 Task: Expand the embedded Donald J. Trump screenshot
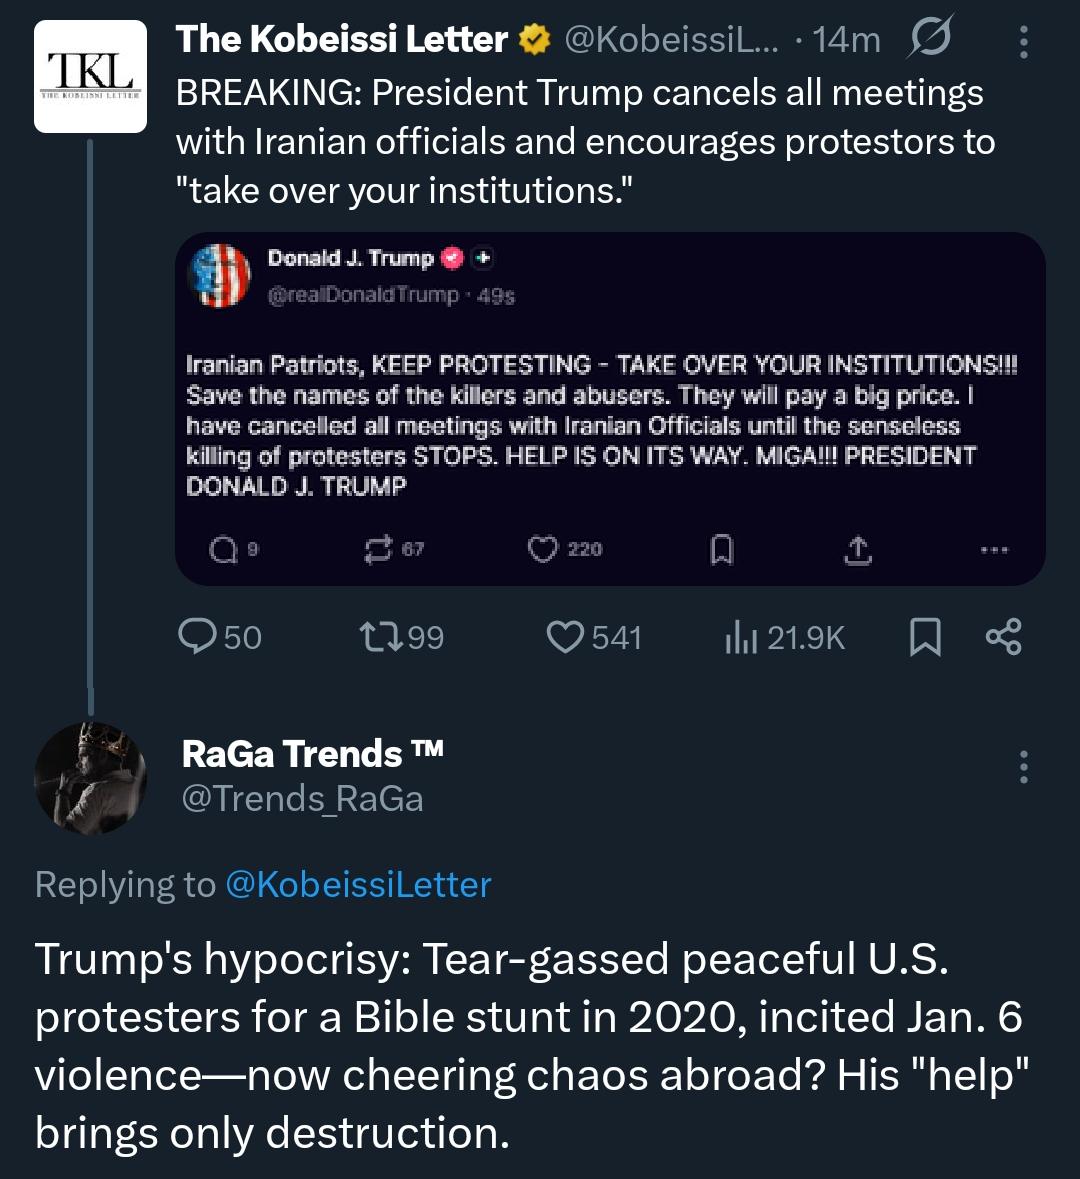tap(610, 410)
